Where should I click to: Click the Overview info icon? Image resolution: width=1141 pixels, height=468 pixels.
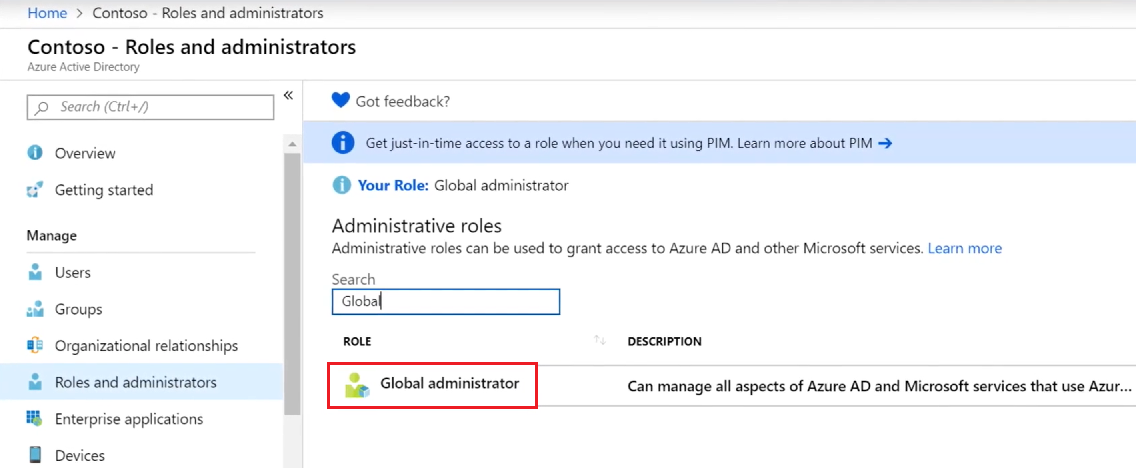pos(35,153)
